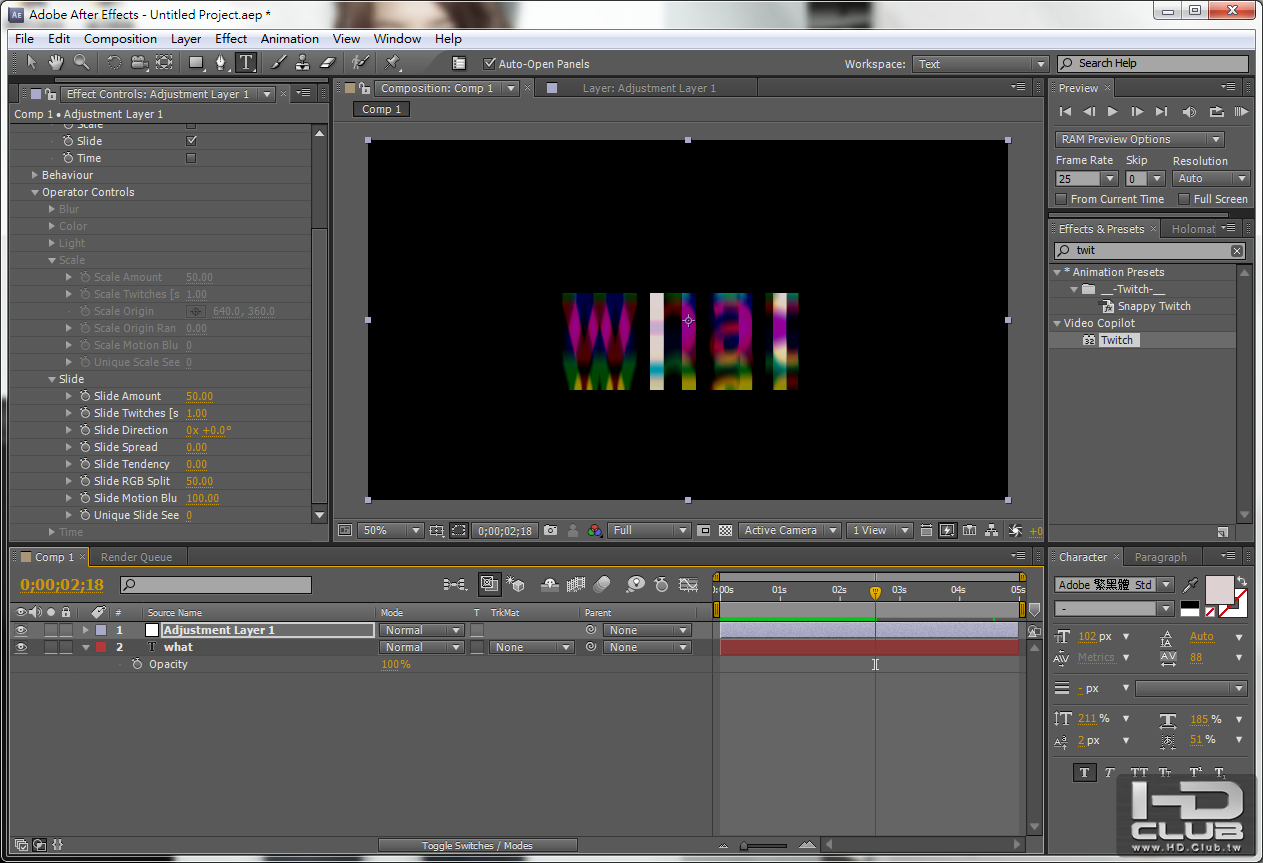Image resolution: width=1263 pixels, height=863 pixels.
Task: Switch to the Render Queue tab
Action: 136,557
